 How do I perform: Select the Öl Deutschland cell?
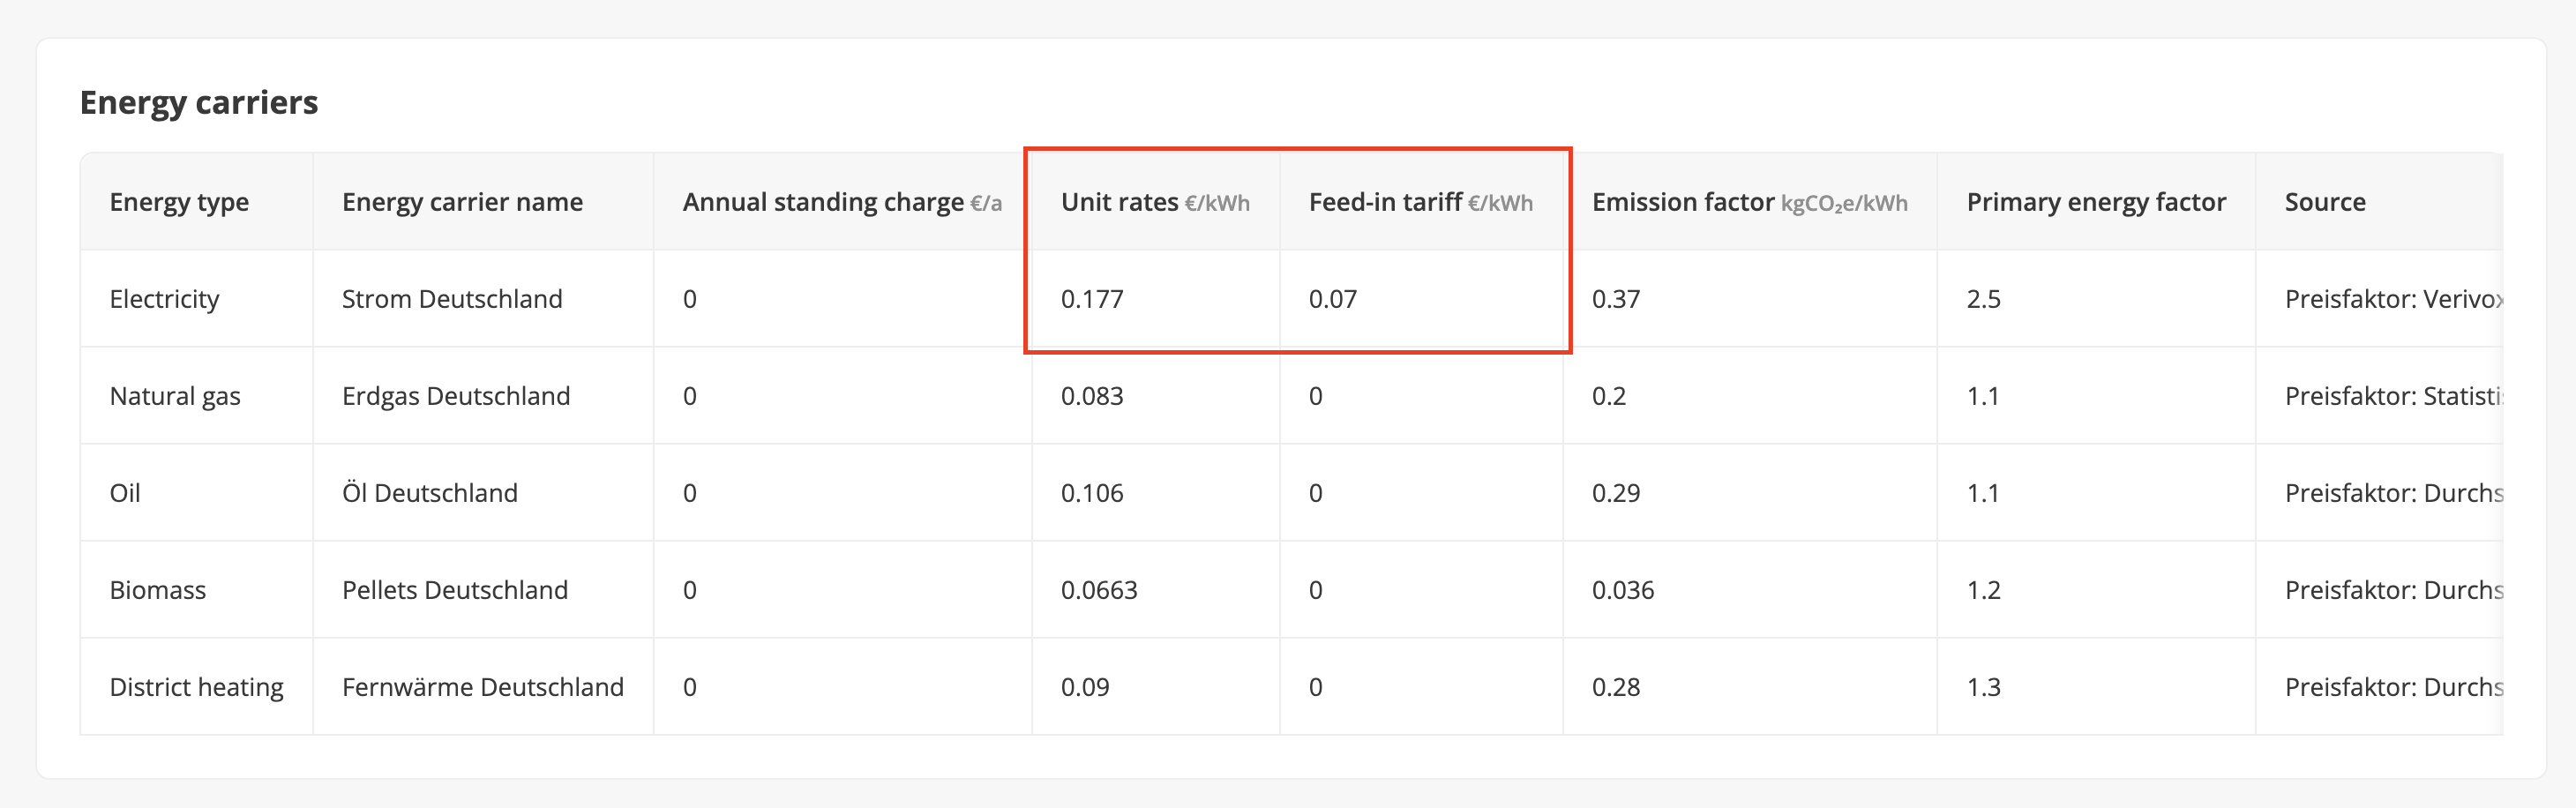[x=430, y=493]
